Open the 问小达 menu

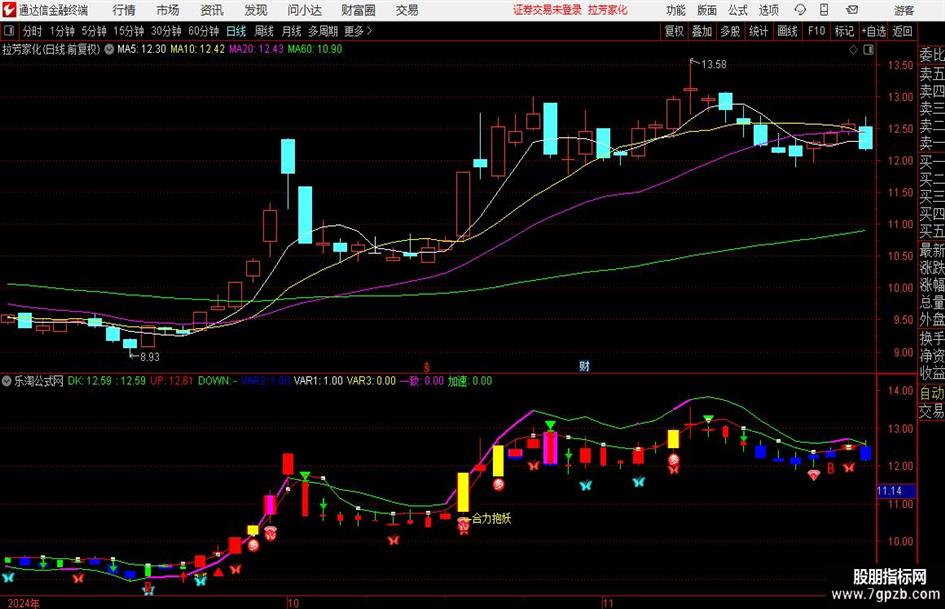pos(304,10)
